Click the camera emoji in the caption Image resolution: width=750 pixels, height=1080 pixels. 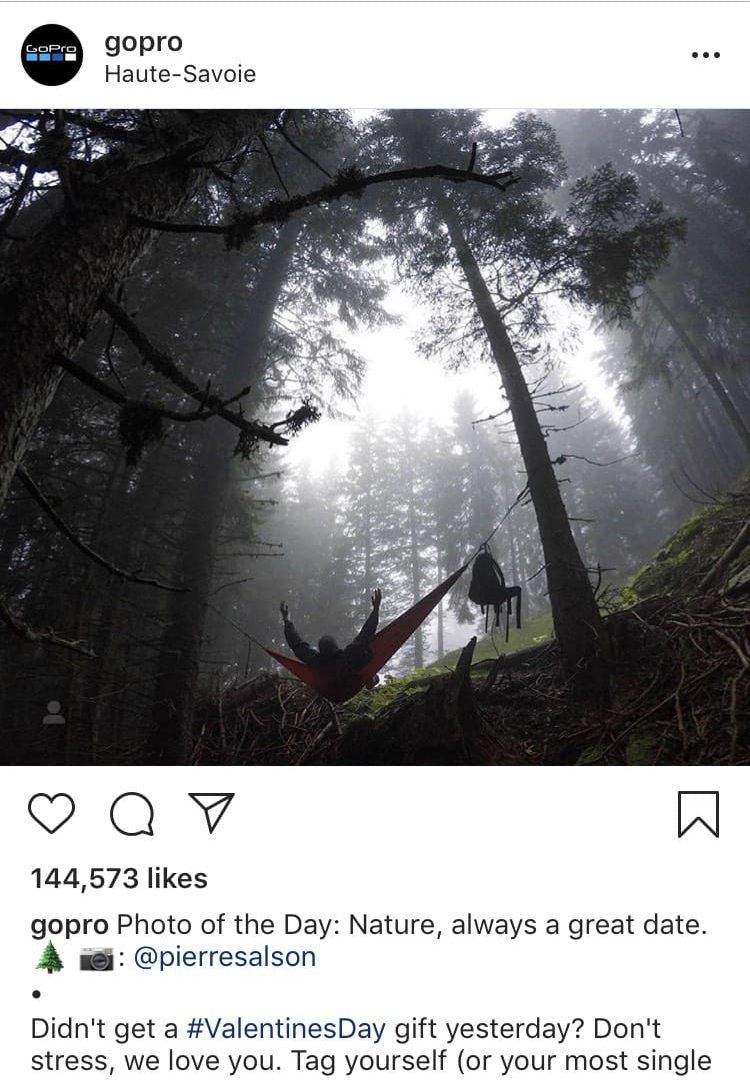[x=96, y=958]
